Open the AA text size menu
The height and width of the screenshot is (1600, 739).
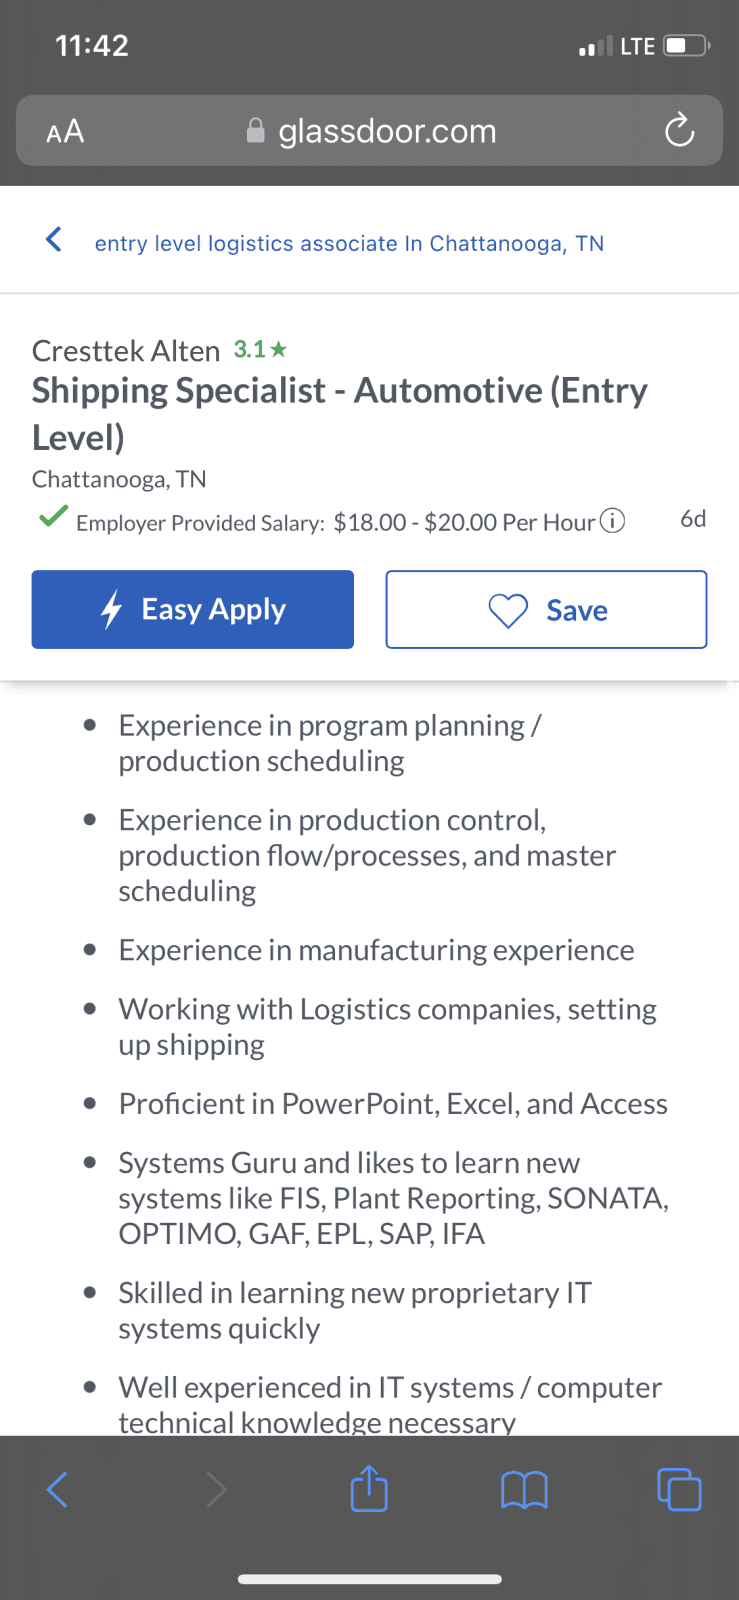tap(65, 131)
